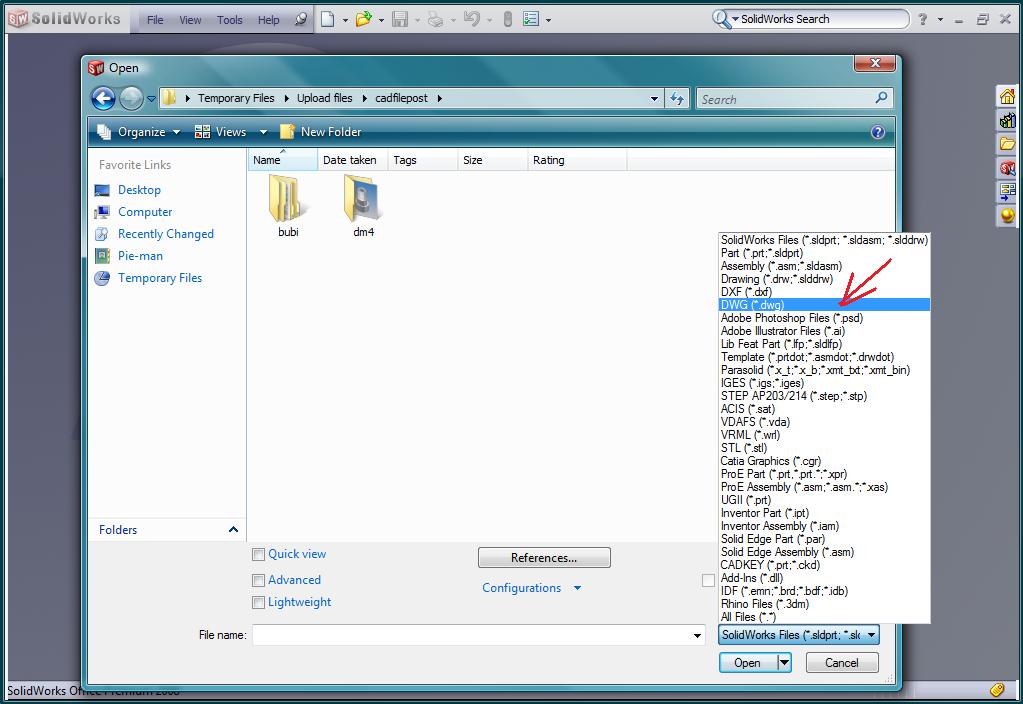Click the blue help icon in dialog toolbar
The width and height of the screenshot is (1023, 704).
878,132
